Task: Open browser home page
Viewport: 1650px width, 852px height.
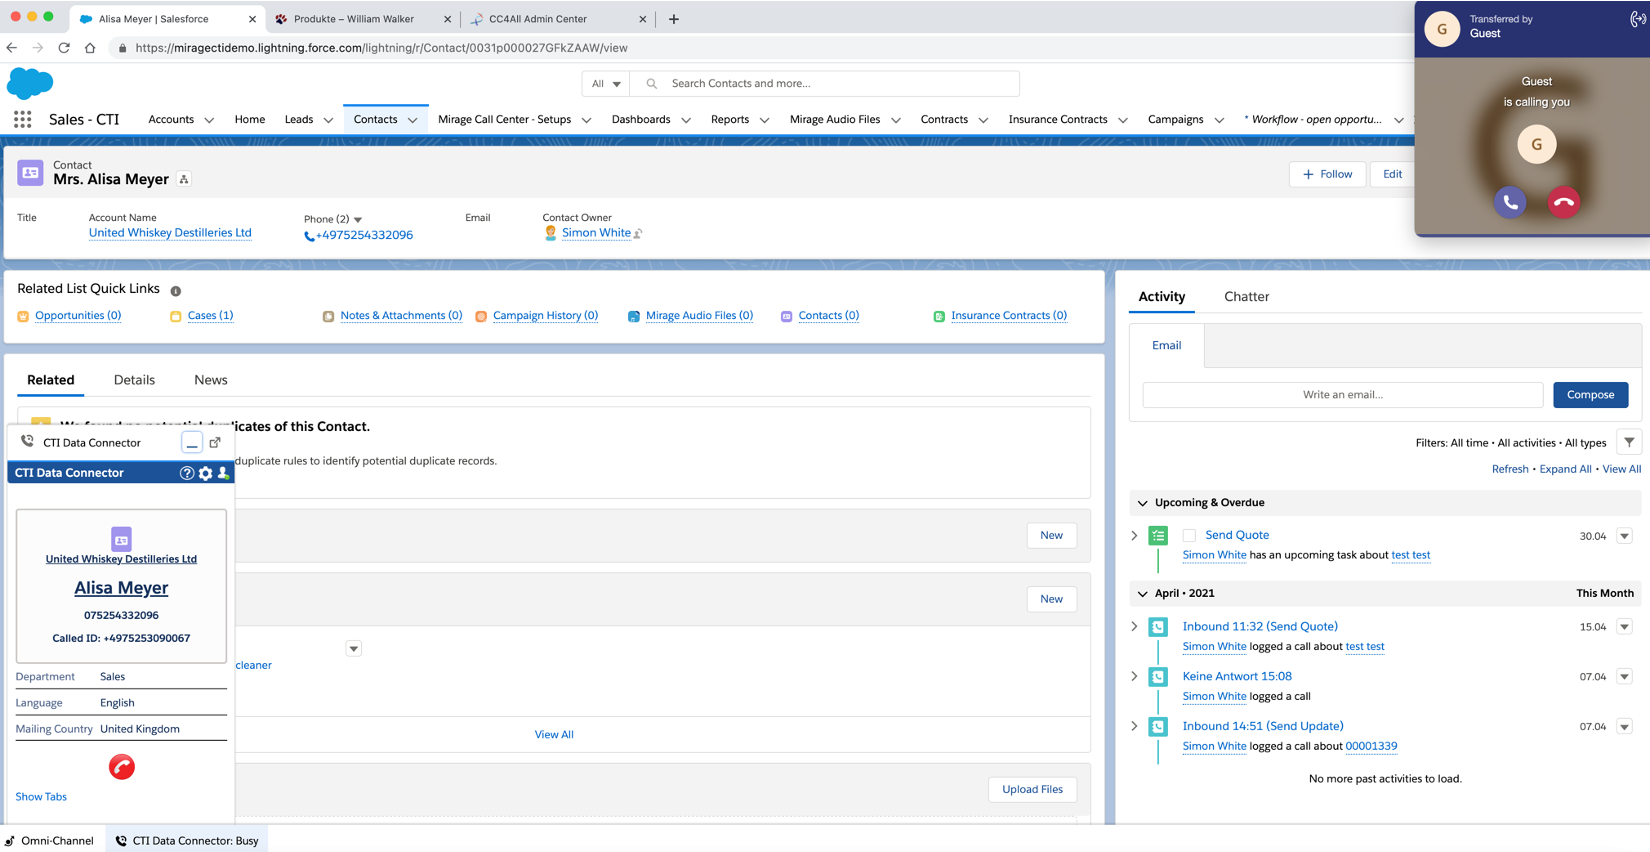Action: [90, 47]
